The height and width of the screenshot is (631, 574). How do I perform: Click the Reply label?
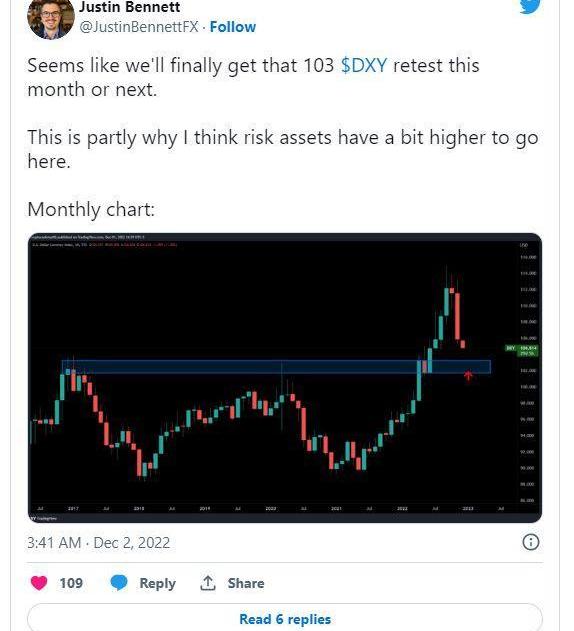(157, 583)
